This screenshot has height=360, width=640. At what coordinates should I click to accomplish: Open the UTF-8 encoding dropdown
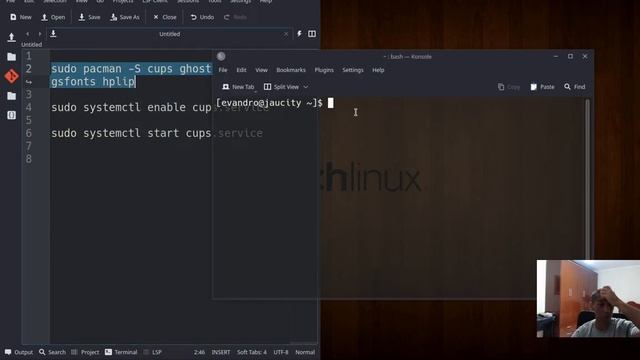coord(281,352)
